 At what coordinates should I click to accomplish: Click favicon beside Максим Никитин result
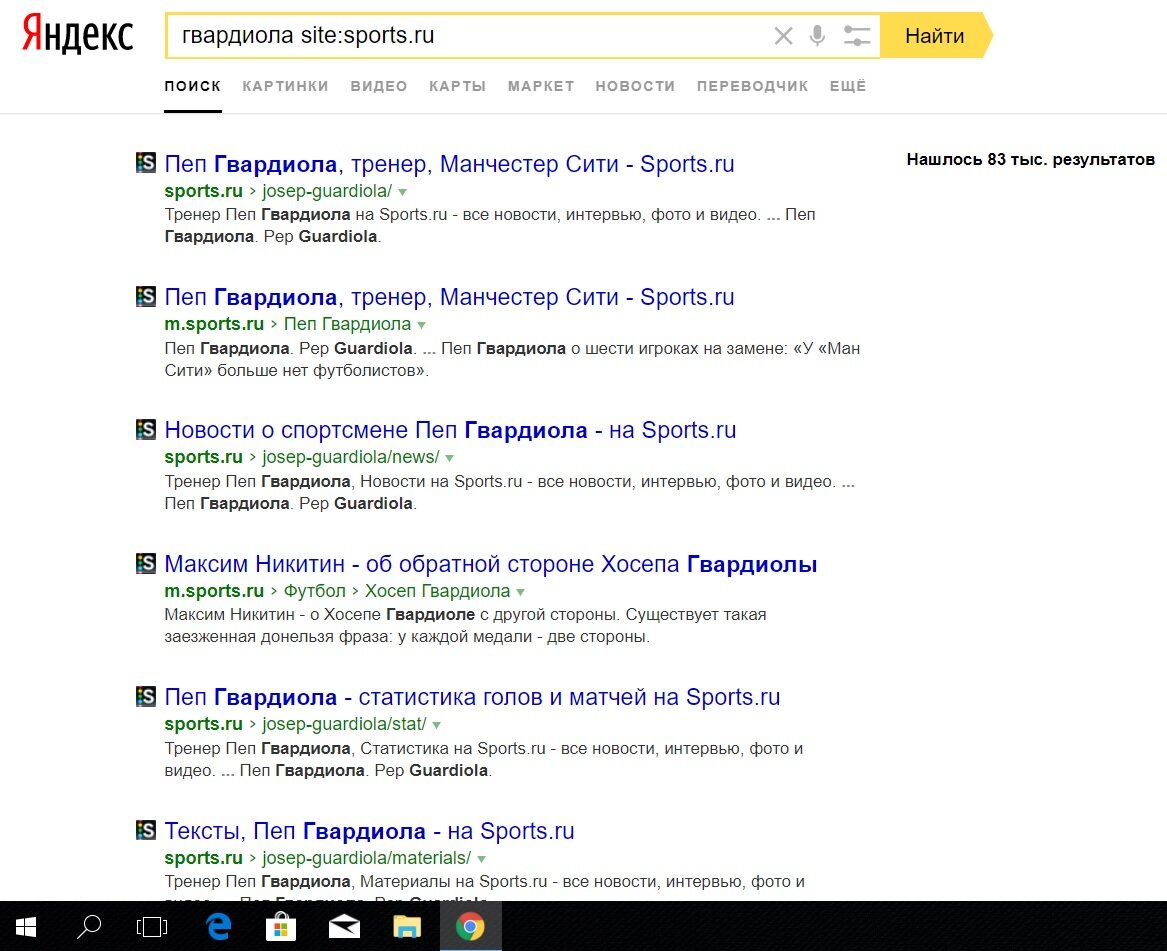click(x=146, y=563)
